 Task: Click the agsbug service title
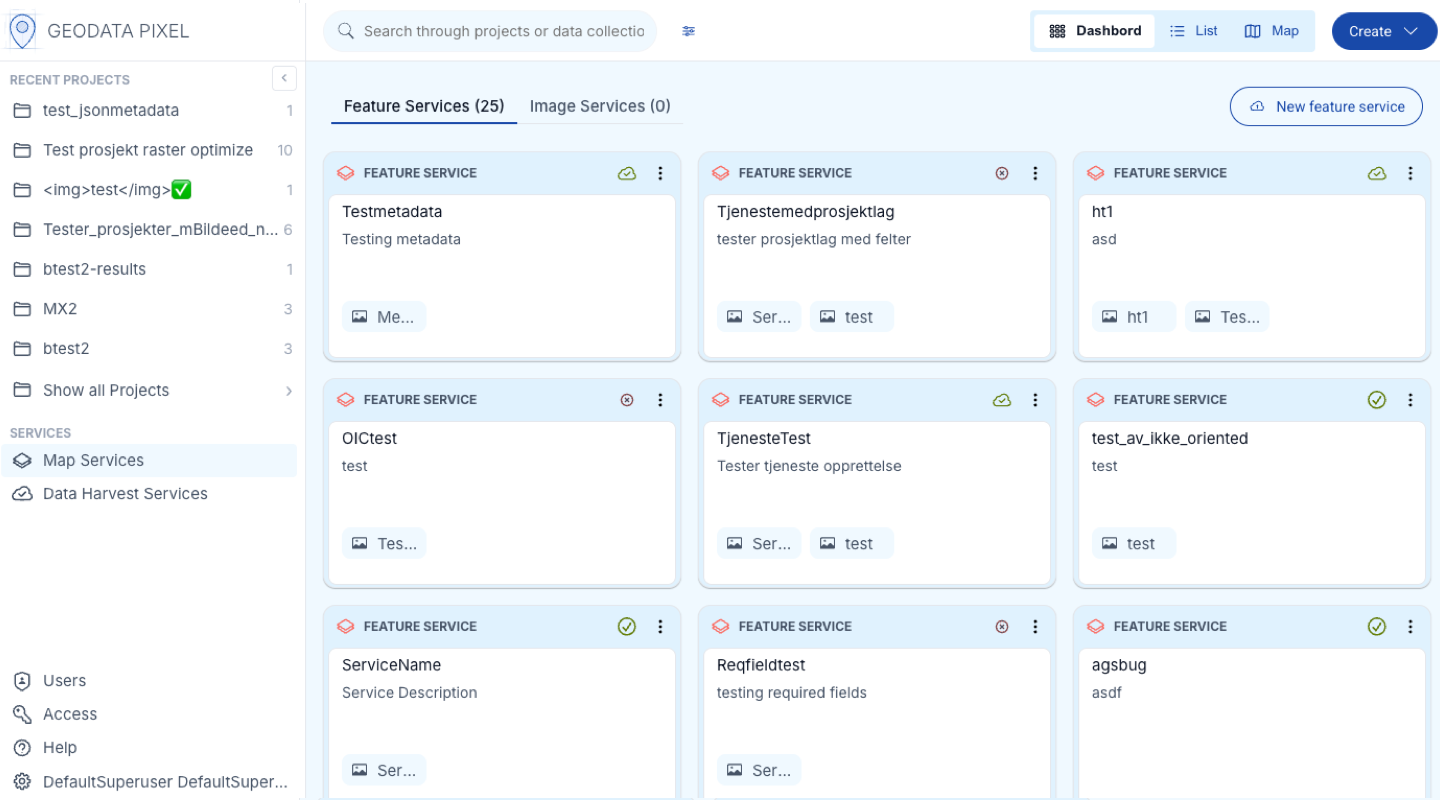1119,665
